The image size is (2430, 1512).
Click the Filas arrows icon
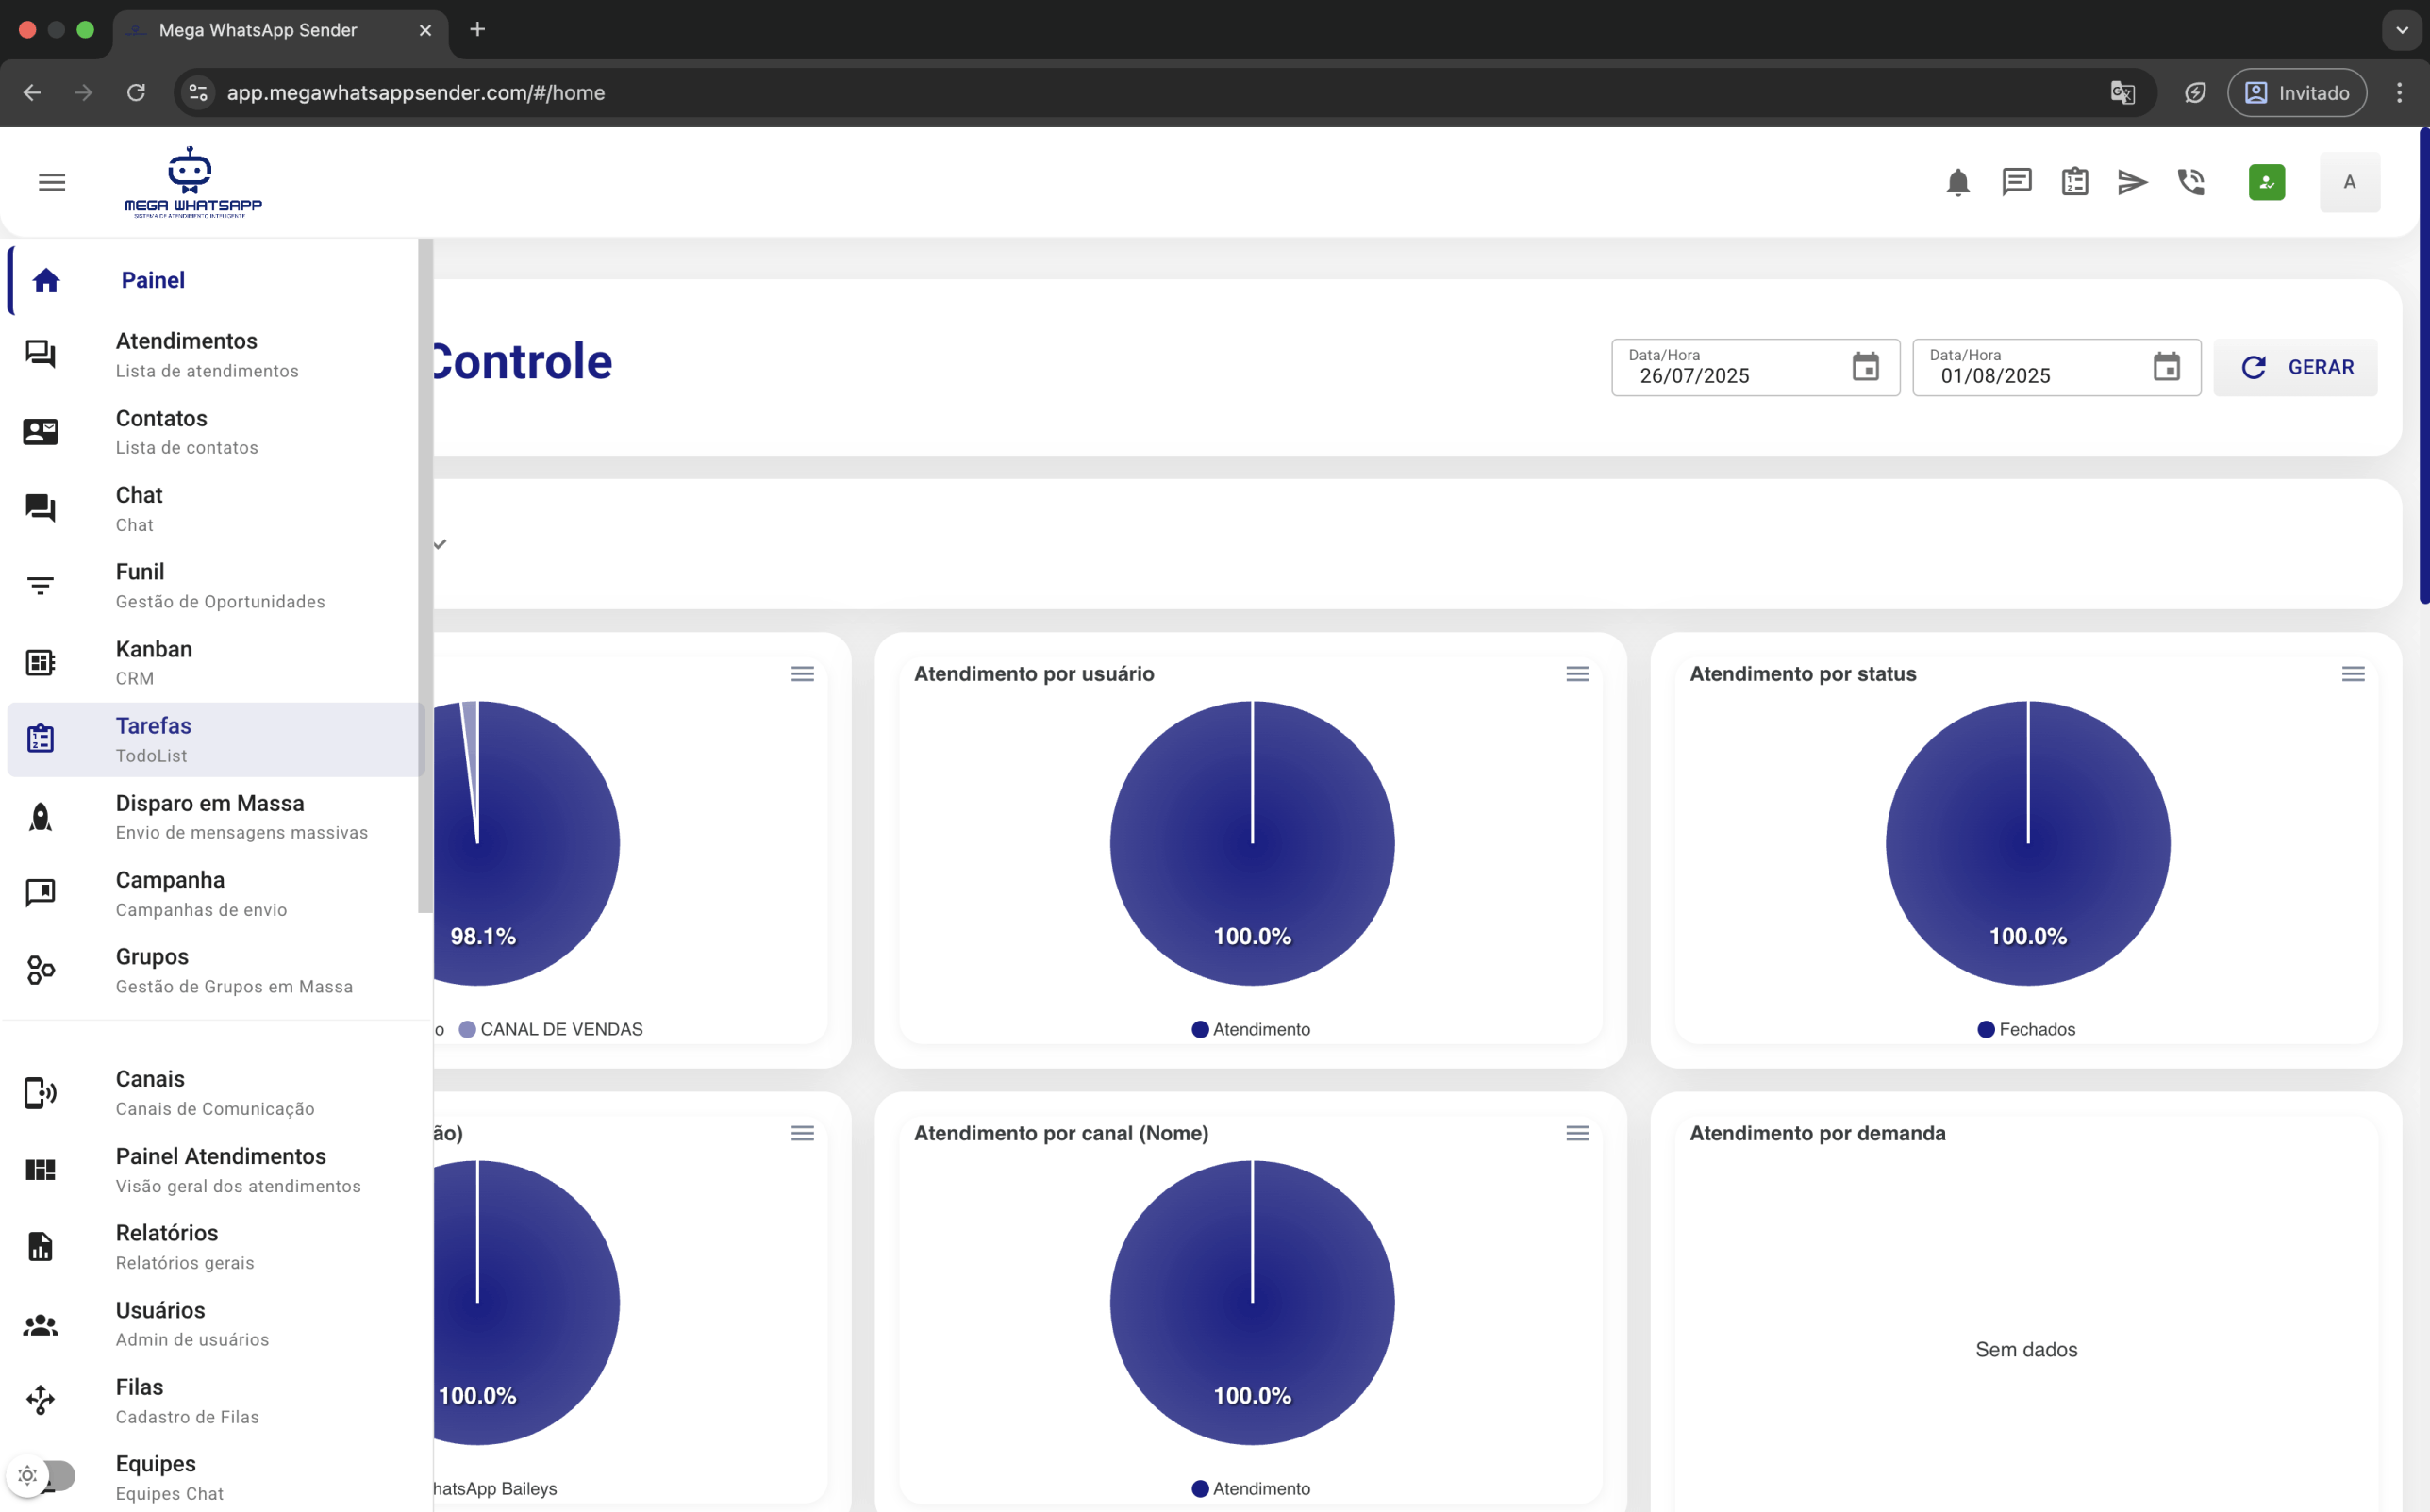point(40,1400)
